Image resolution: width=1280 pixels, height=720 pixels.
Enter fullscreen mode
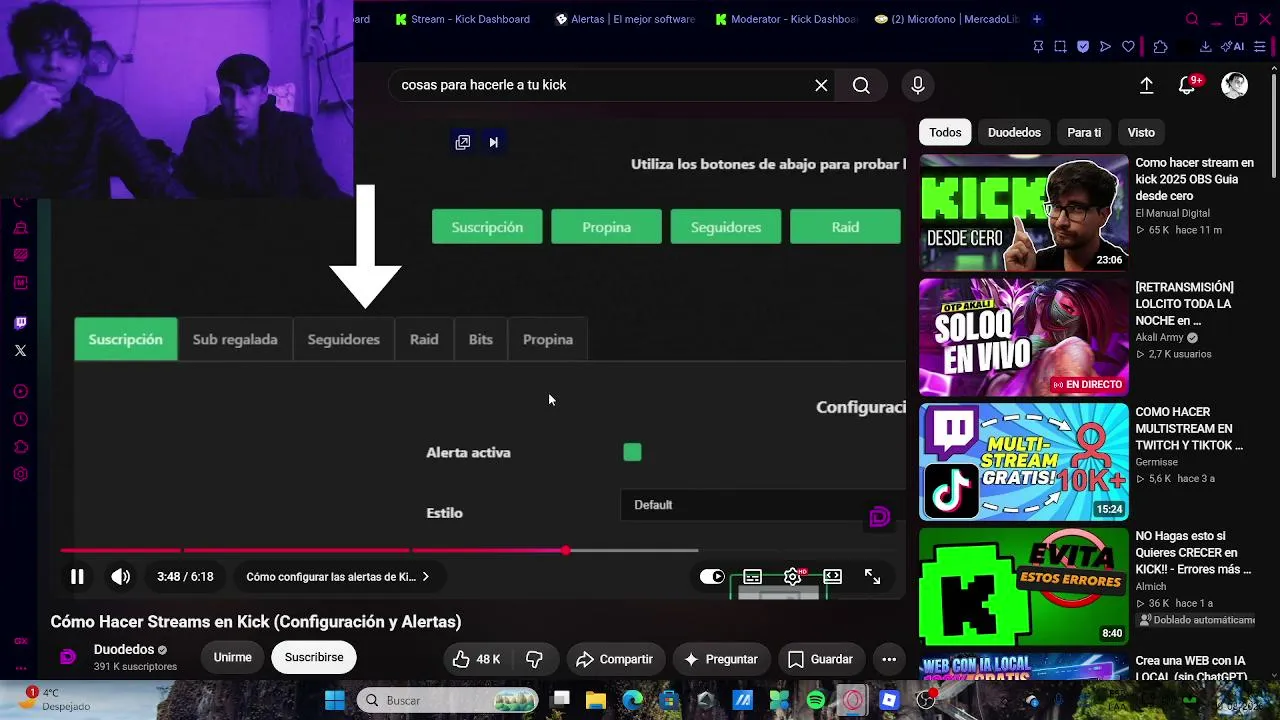[x=873, y=577]
